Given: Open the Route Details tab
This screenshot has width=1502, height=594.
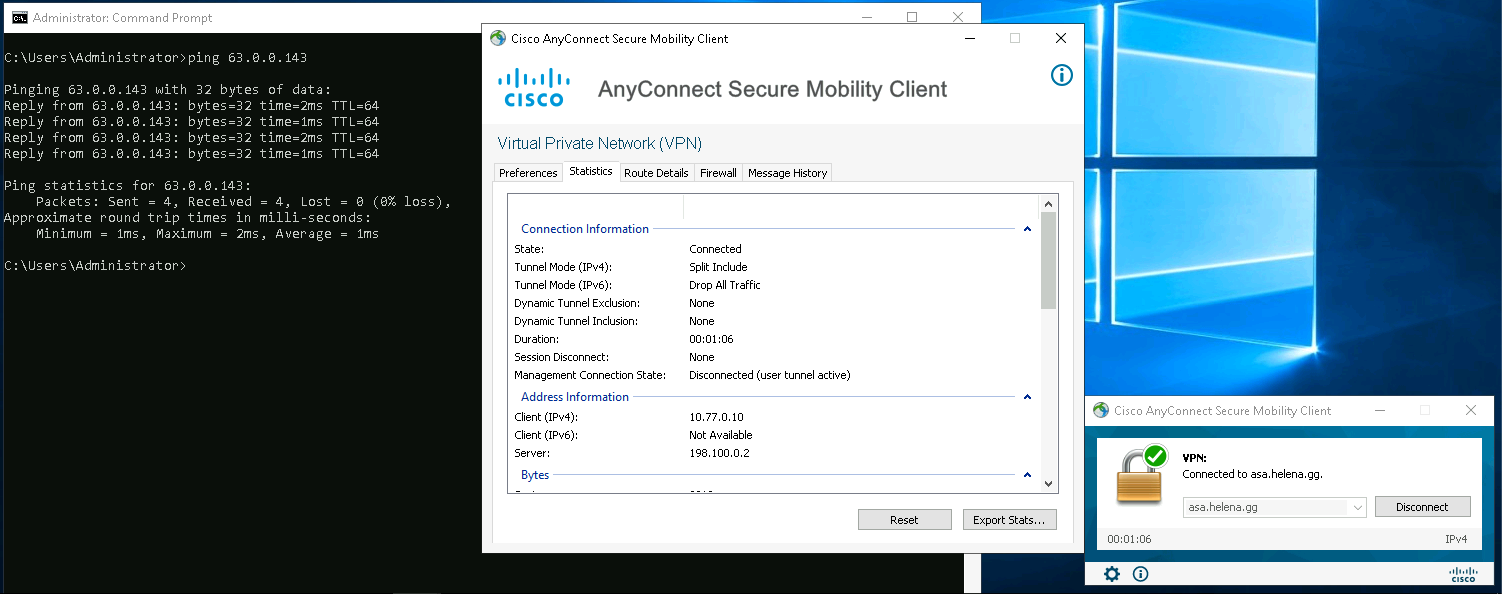Looking at the screenshot, I should point(656,173).
